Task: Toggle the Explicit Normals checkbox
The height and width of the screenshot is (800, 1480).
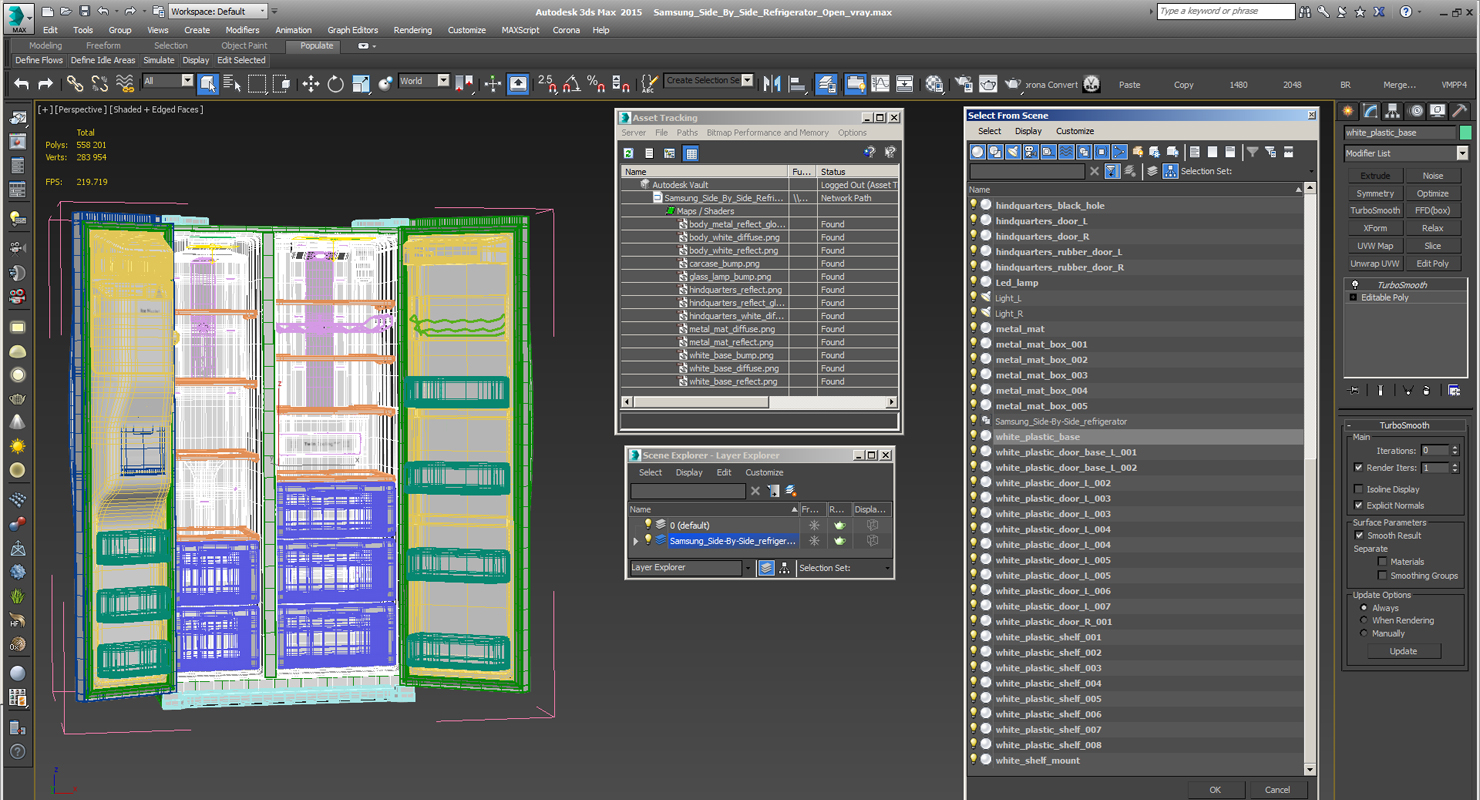Action: [1358, 505]
